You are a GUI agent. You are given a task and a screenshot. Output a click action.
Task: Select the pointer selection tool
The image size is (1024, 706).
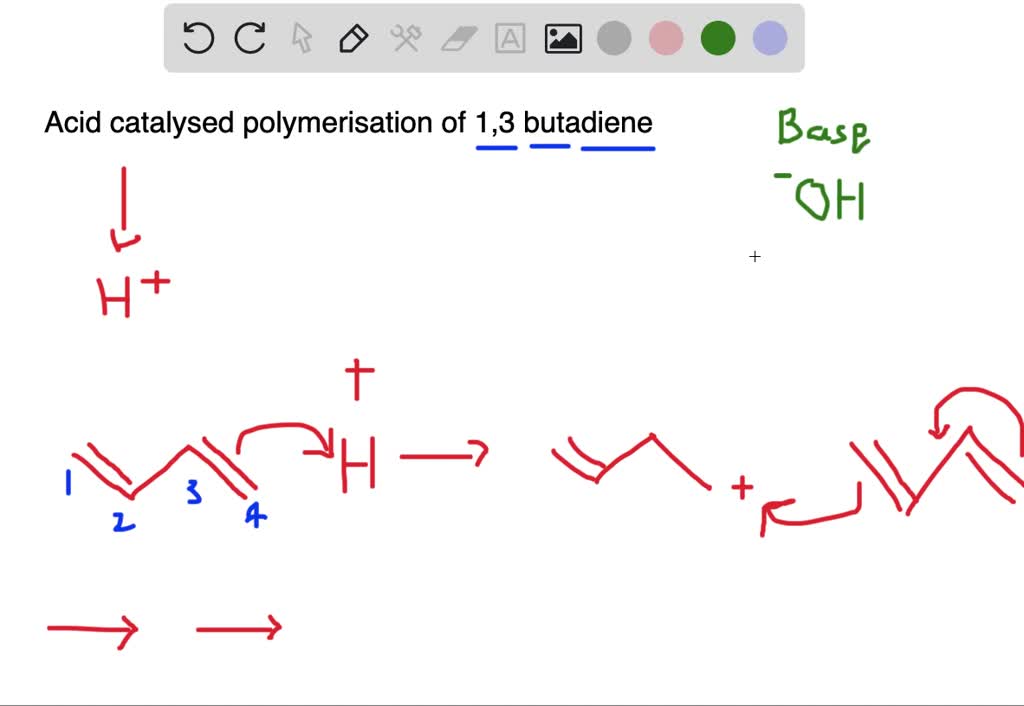coord(301,38)
